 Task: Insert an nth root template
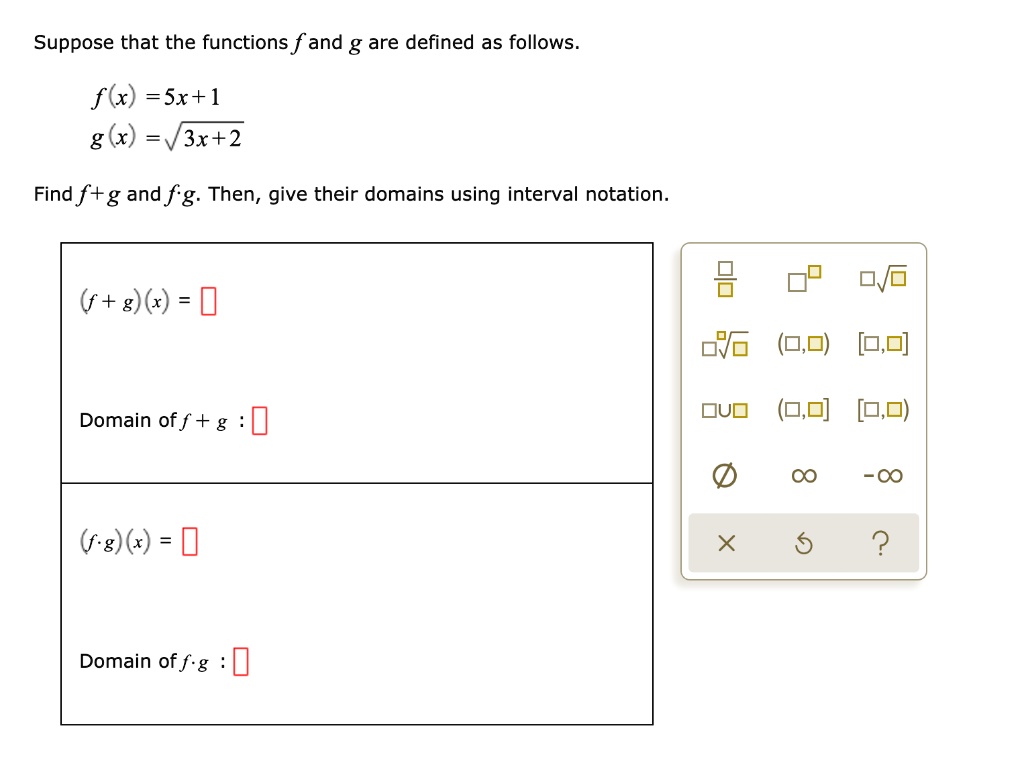[x=727, y=346]
